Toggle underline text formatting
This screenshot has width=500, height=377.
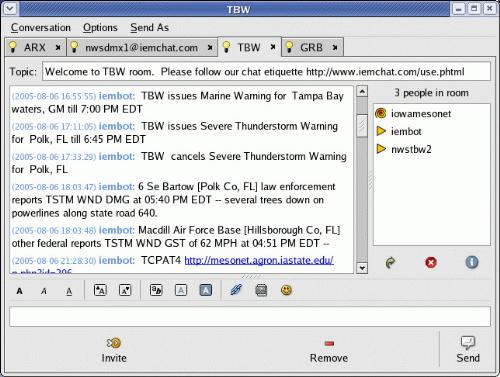[69, 291]
